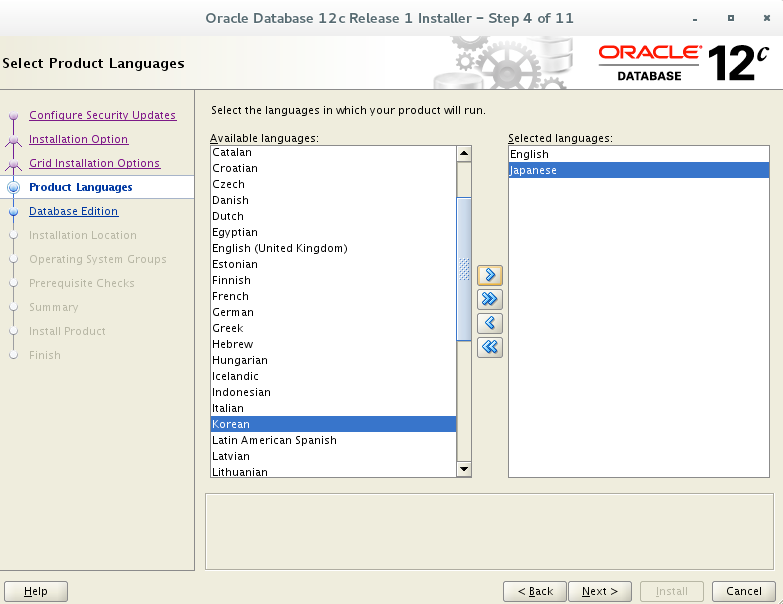The image size is (783, 604).
Task: Select the Product Languages step
Action: [x=81, y=187]
